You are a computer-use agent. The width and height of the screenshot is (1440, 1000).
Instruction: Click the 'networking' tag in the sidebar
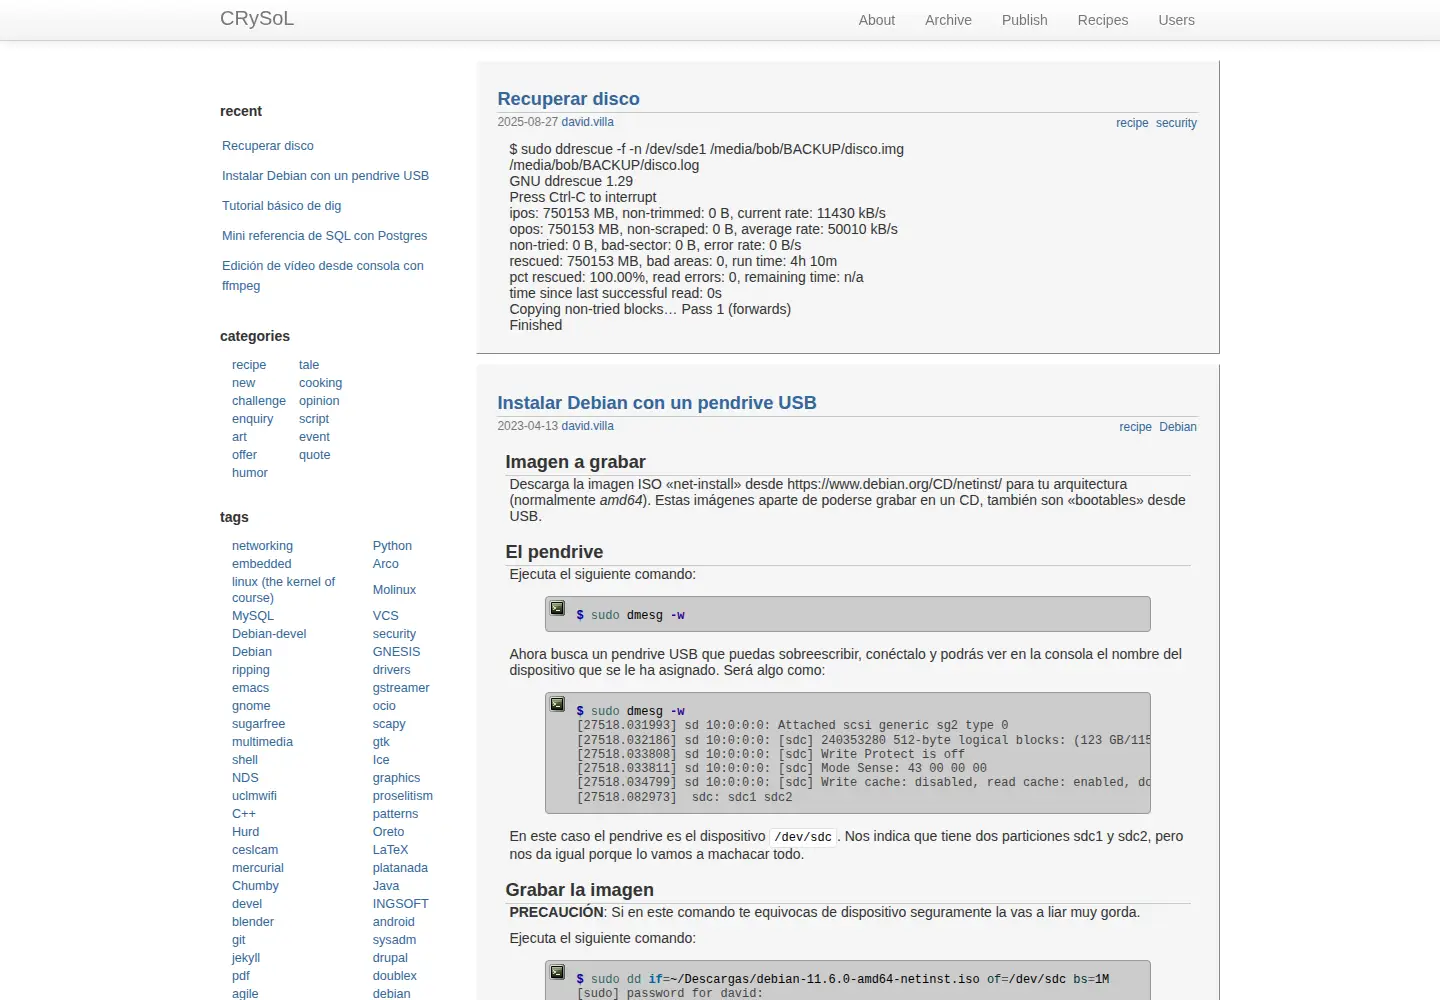262,546
